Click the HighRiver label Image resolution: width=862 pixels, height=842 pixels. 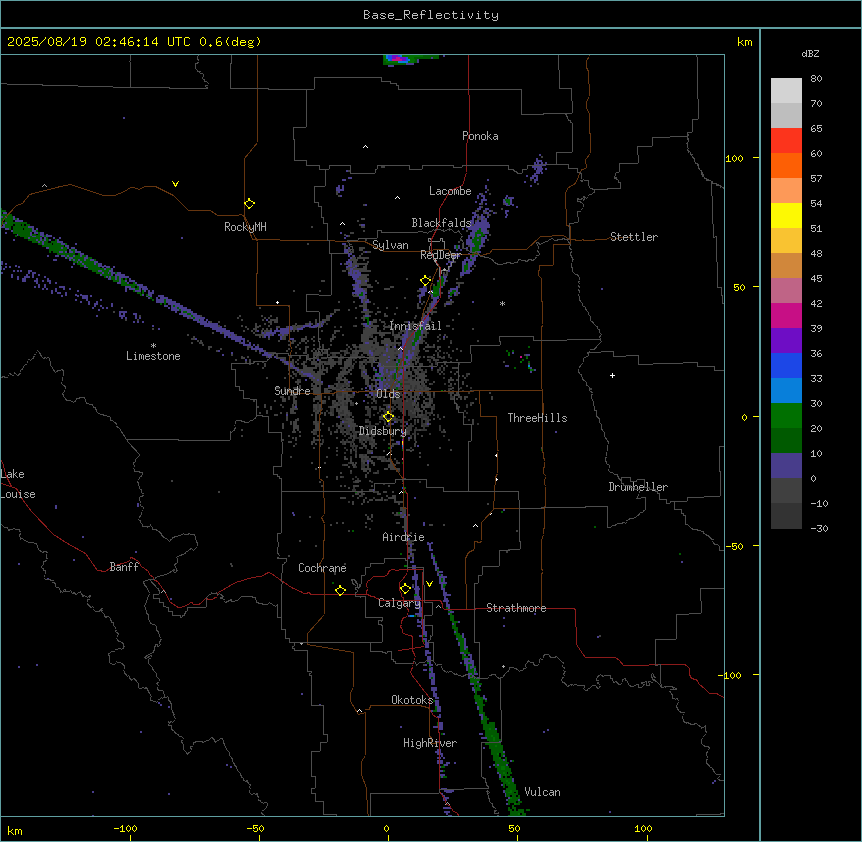430,743
